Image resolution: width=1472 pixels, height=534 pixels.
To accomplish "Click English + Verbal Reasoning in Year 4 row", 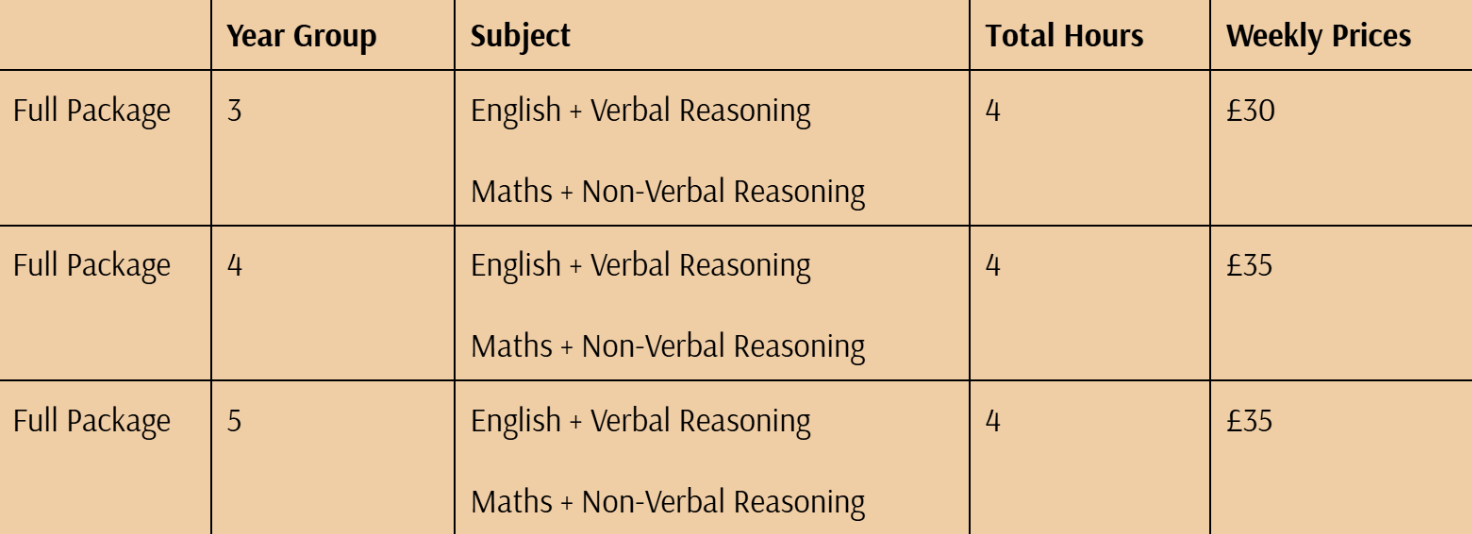I will [641, 266].
